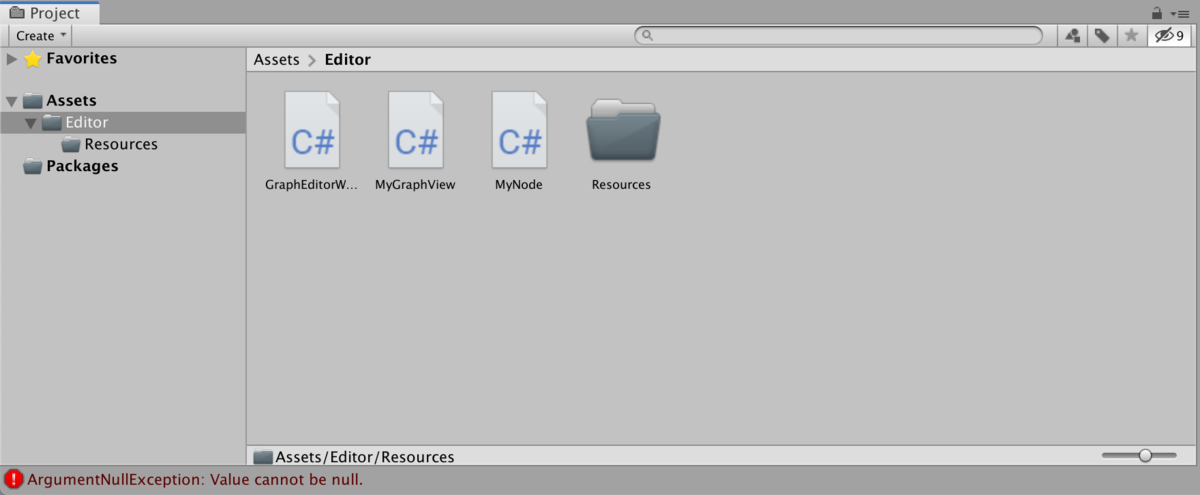Toggle the Project panel lock icon
This screenshot has width=1200, height=495.
tap(1157, 13)
